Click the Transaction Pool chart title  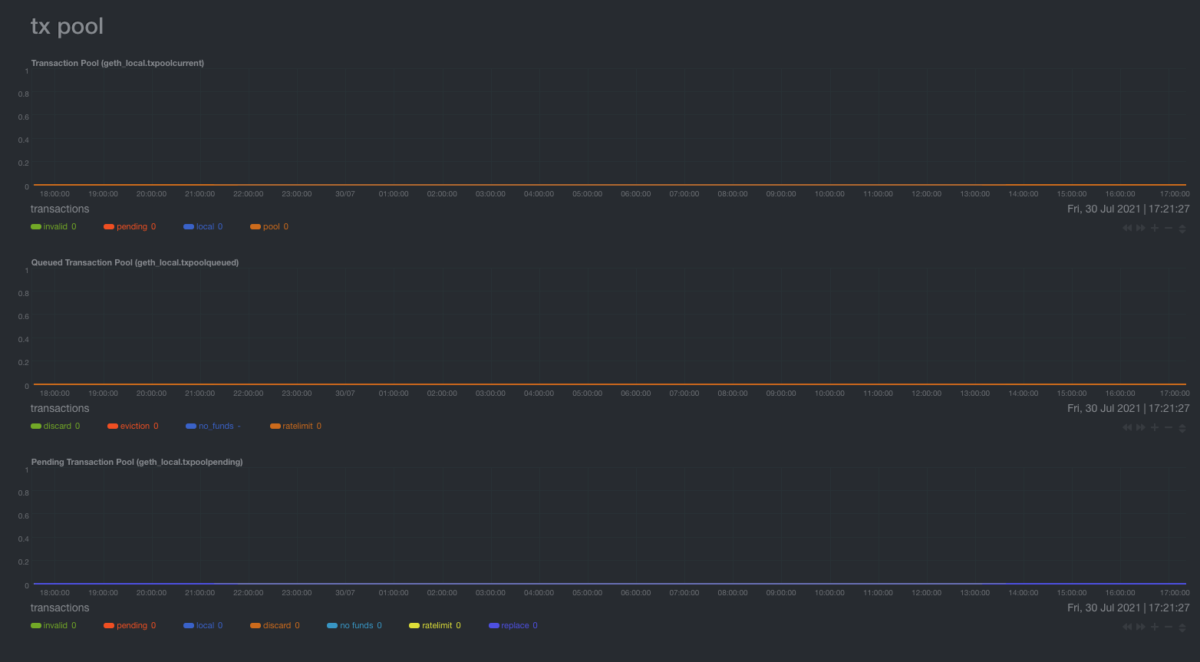(x=118, y=63)
